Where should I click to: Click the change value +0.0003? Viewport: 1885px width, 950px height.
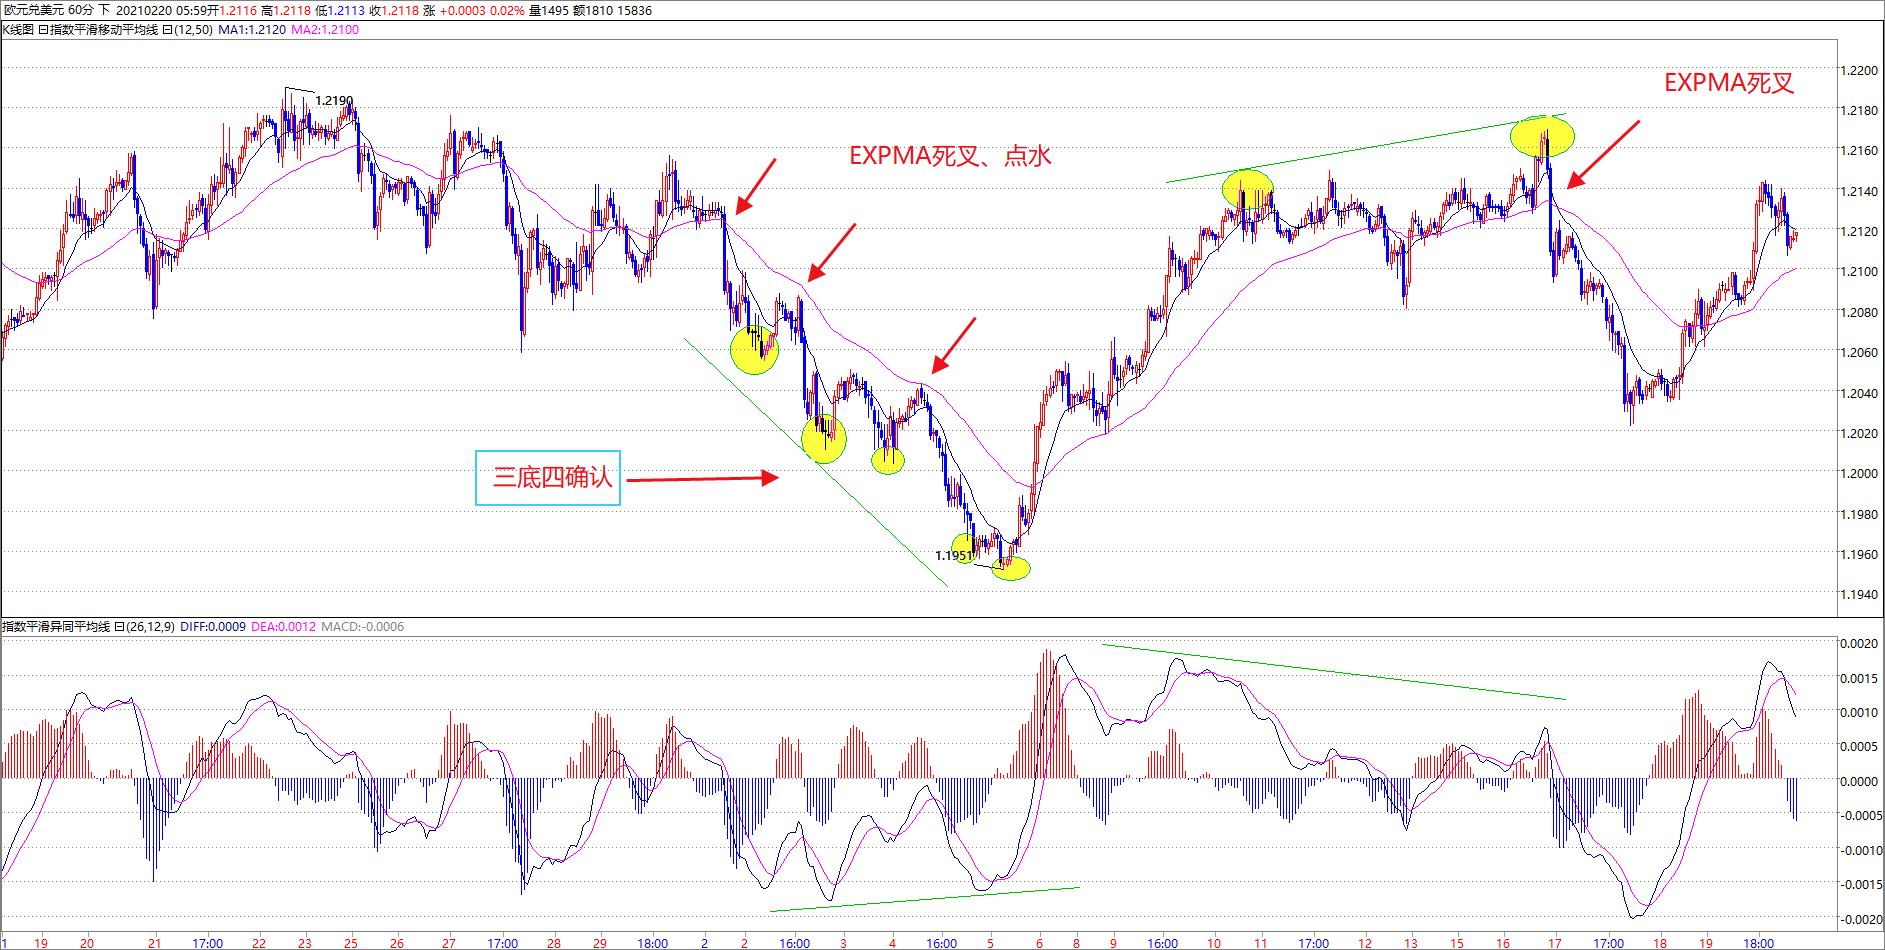click(x=461, y=10)
